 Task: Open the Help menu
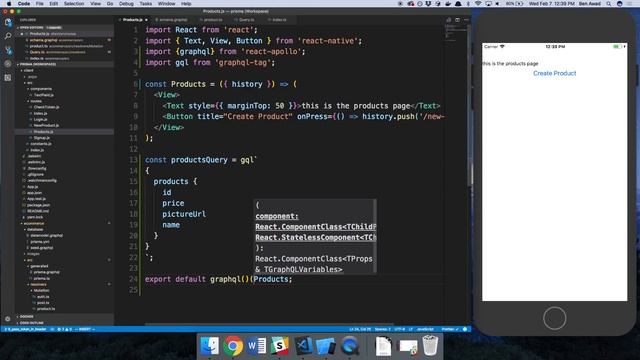(x=186, y=4)
